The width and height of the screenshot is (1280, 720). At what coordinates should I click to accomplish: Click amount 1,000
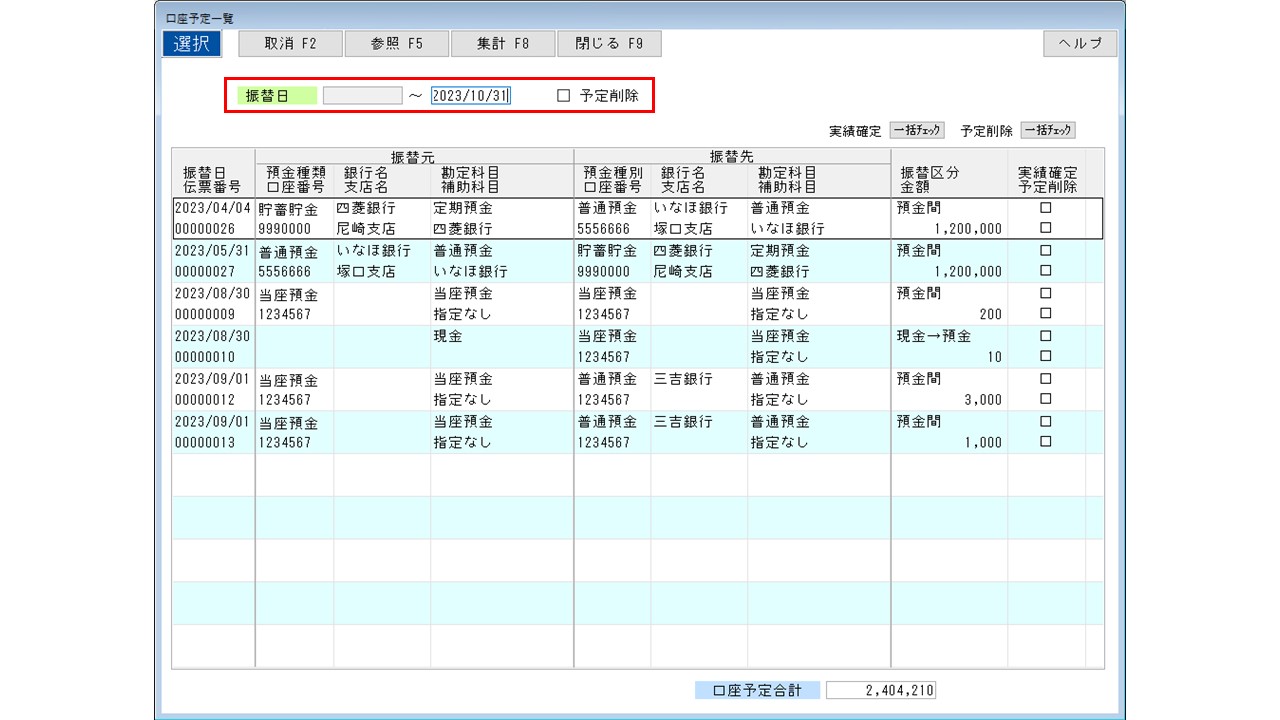tap(983, 442)
